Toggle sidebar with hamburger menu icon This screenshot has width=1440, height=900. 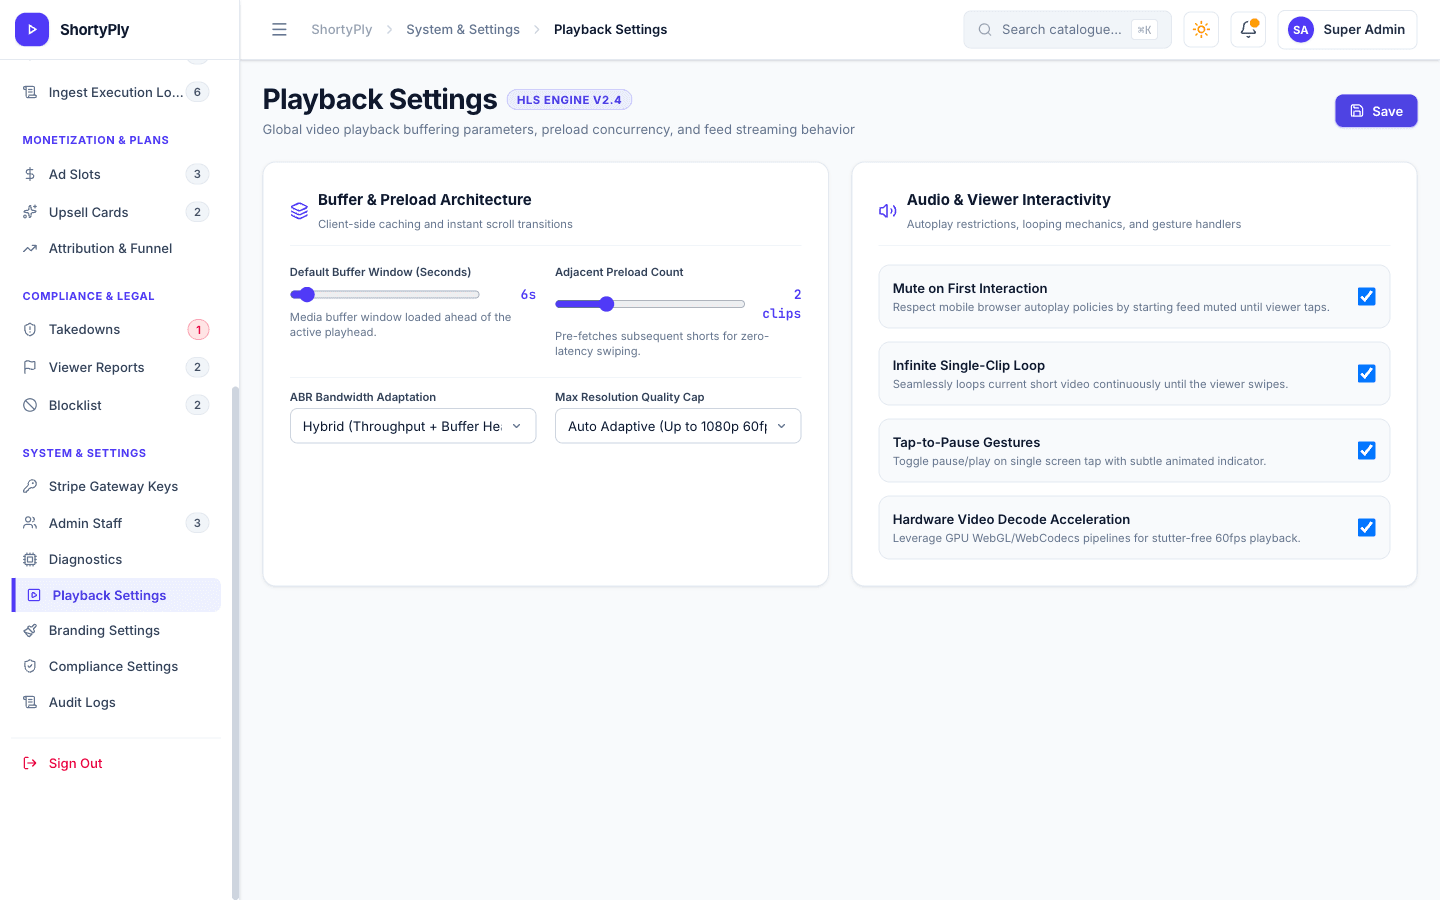point(279,30)
